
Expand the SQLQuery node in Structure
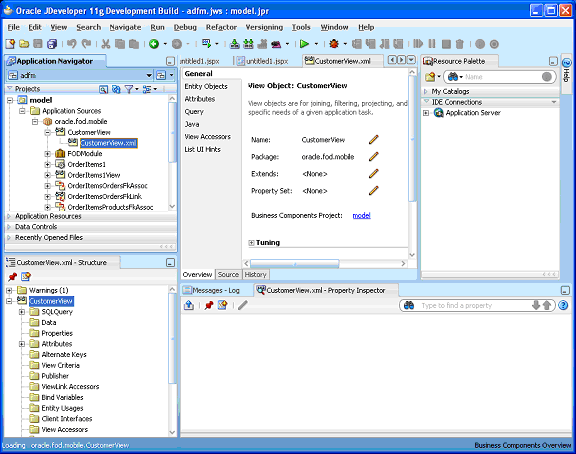pyautogui.click(x=22, y=312)
